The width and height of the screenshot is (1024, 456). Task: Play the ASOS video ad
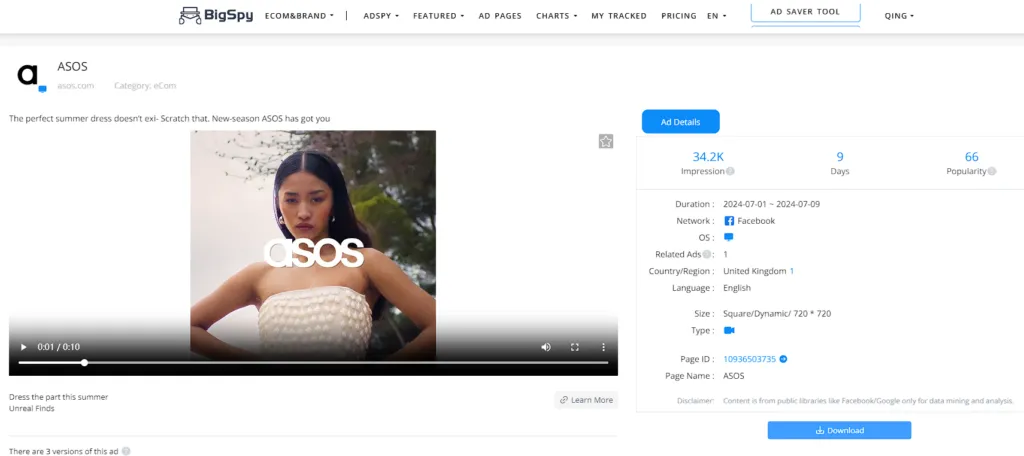tap(24, 347)
